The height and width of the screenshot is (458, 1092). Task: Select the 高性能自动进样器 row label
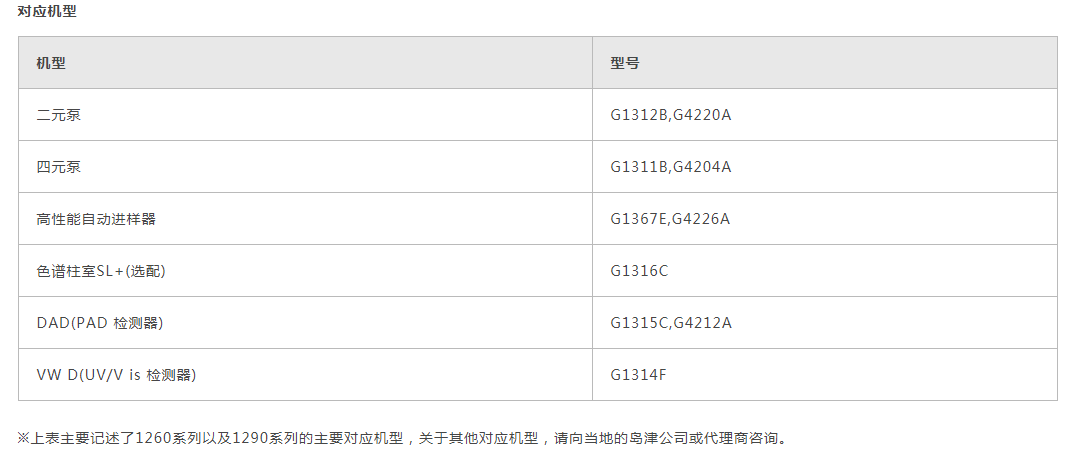click(x=96, y=219)
